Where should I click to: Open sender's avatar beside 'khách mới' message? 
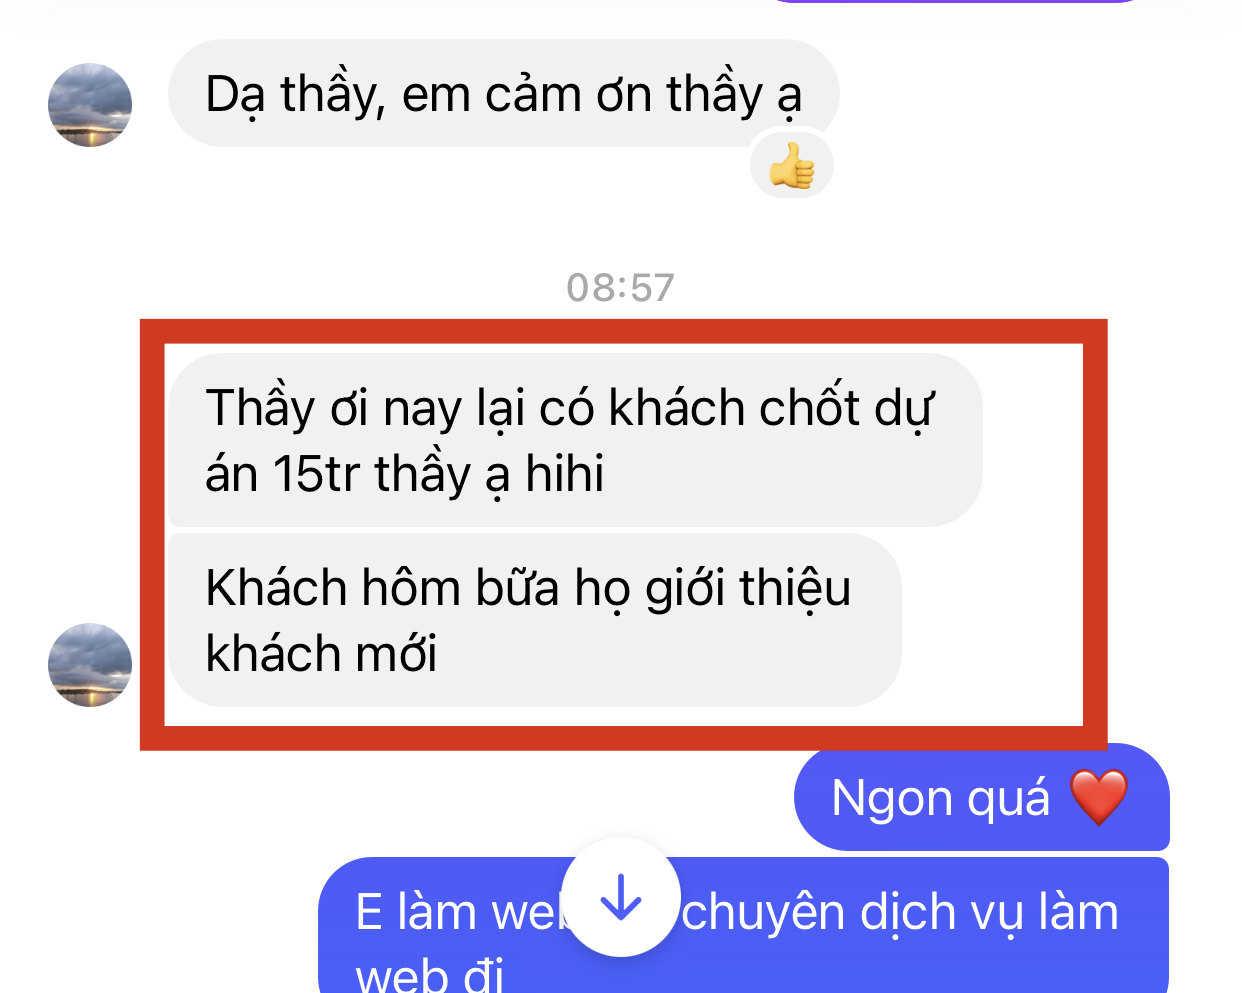pos(90,665)
